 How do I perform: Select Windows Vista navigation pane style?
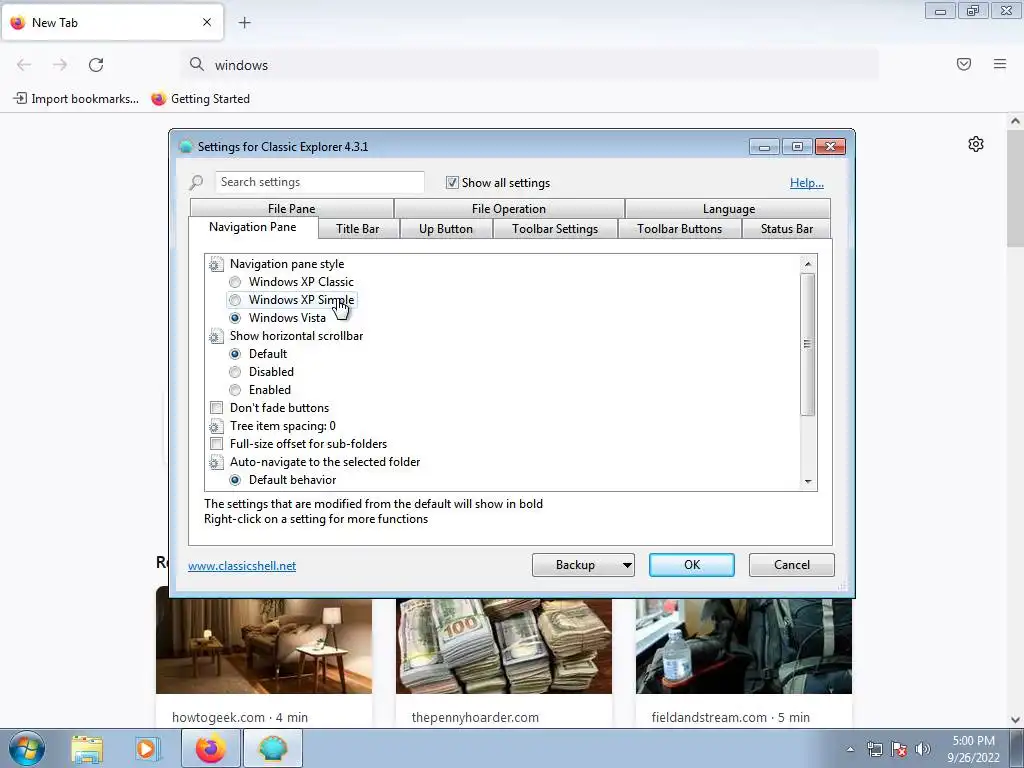(x=235, y=318)
